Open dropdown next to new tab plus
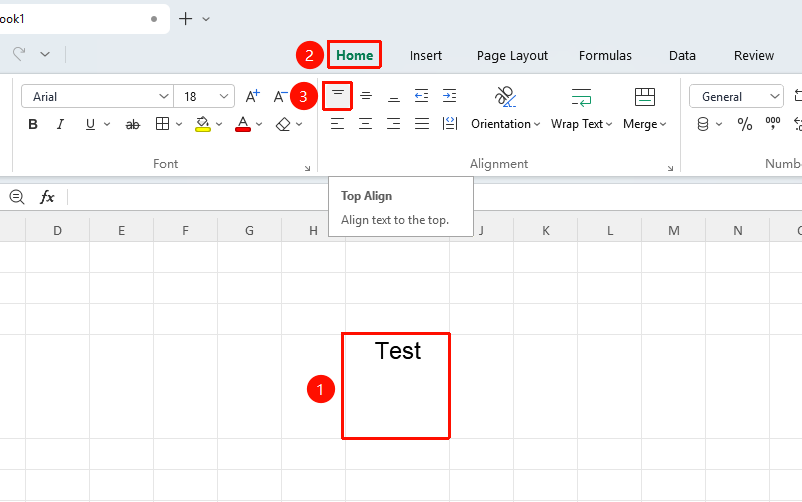802x502 pixels. [x=206, y=19]
